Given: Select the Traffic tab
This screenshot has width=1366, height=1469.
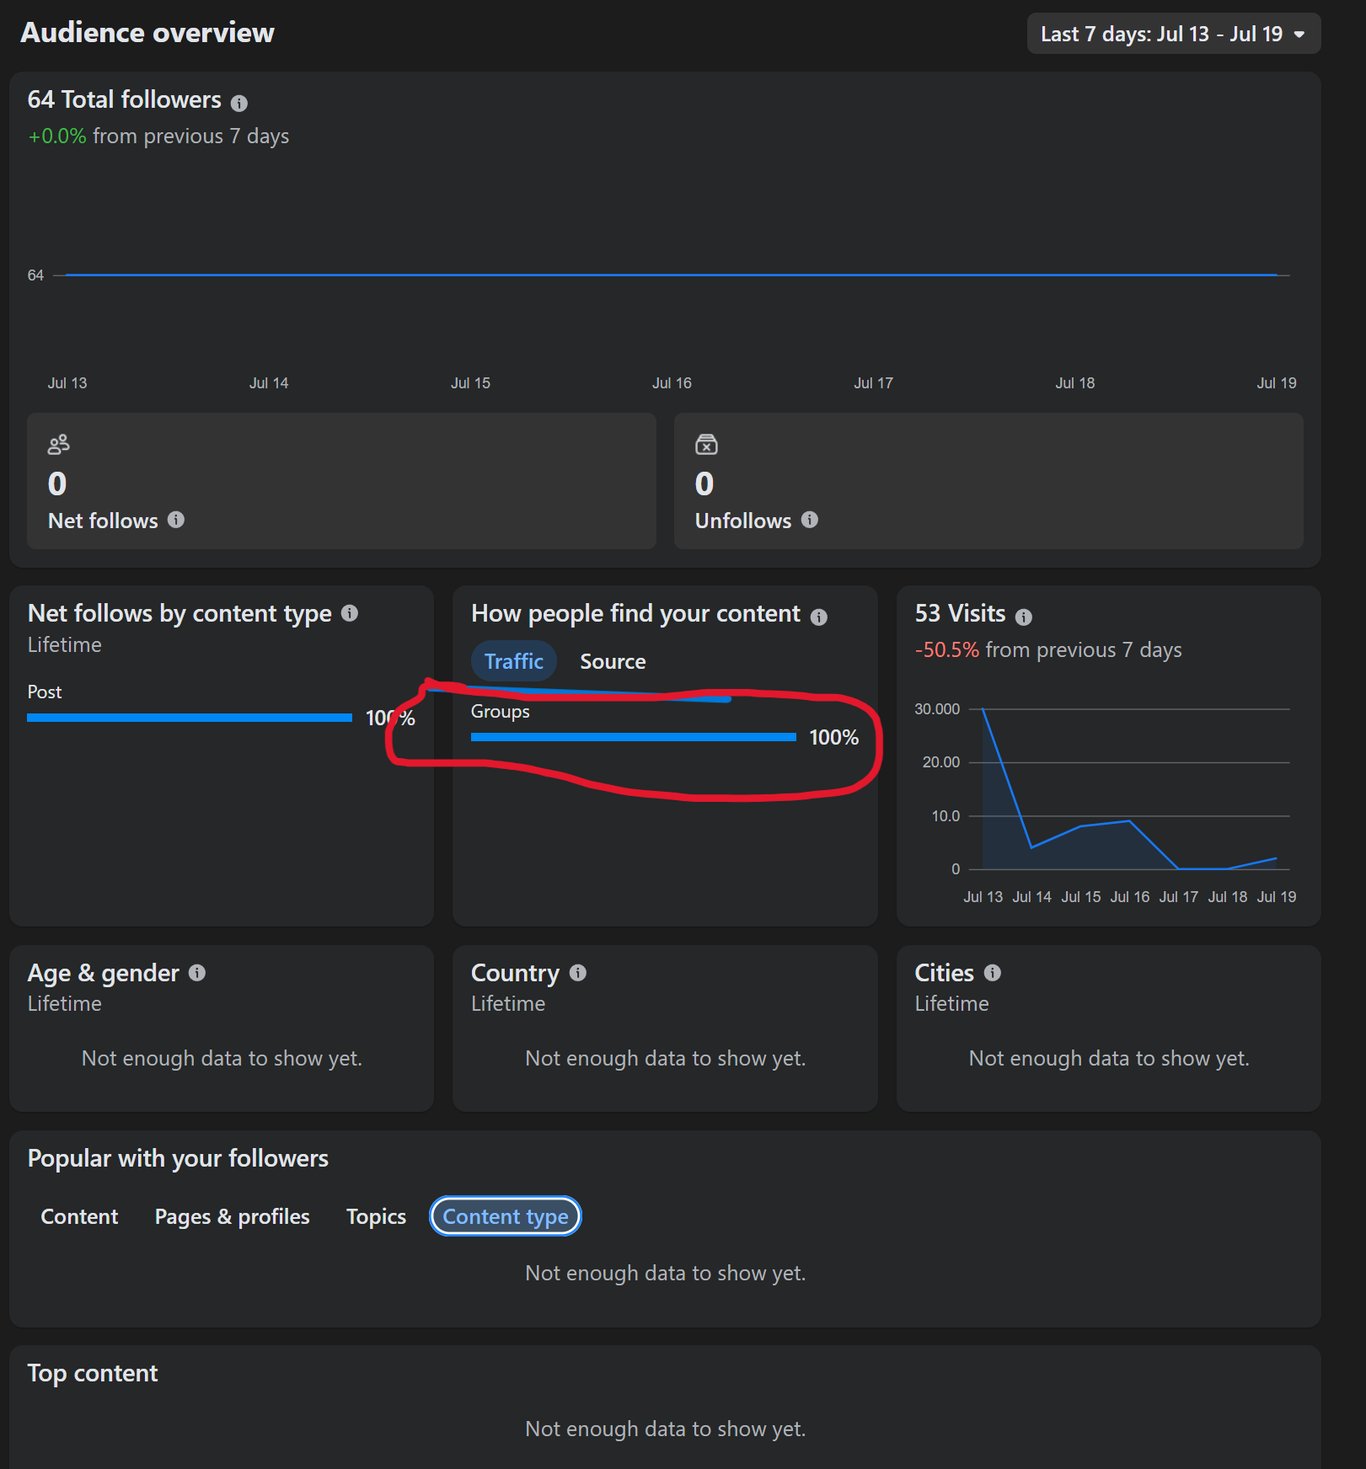Looking at the screenshot, I should tap(514, 661).
